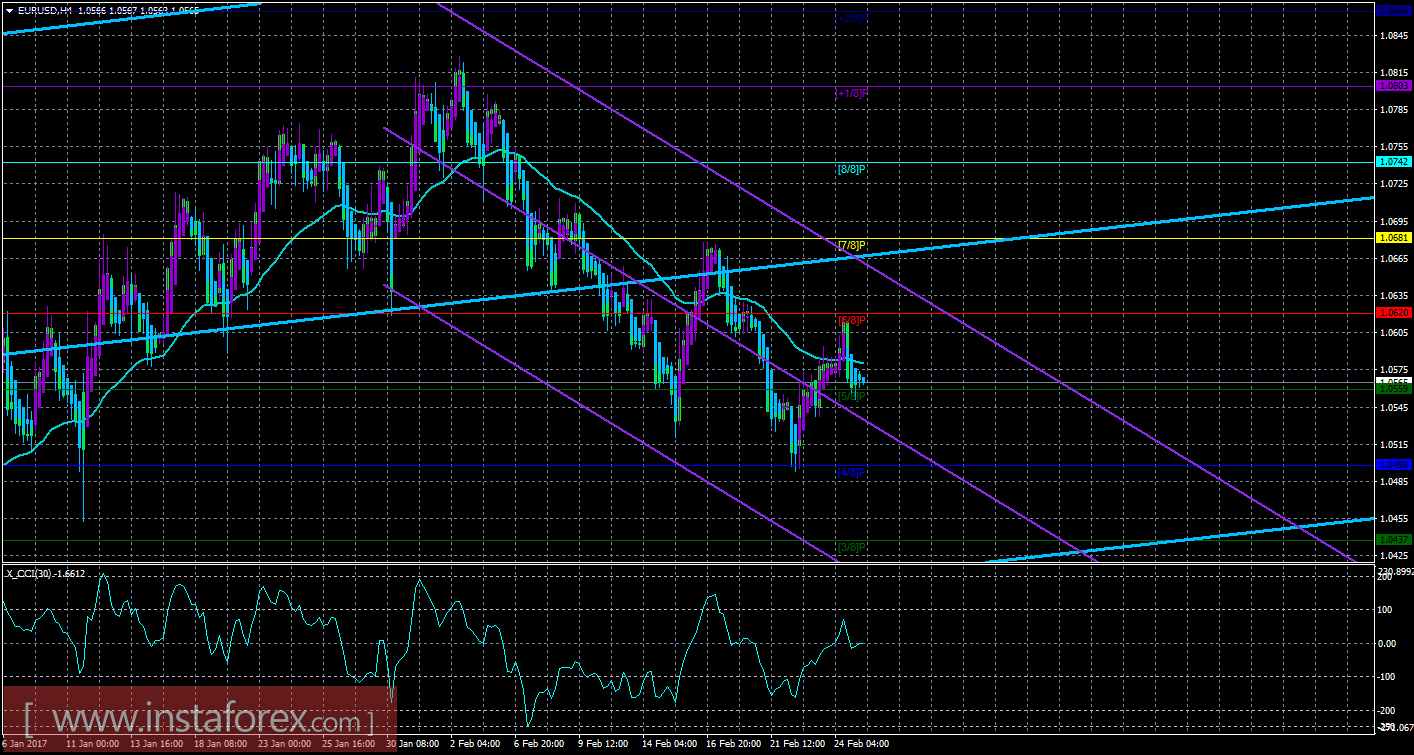This screenshot has height=755, width=1414.
Task: Click the 1.0425 price axis value
Action: point(1394,555)
